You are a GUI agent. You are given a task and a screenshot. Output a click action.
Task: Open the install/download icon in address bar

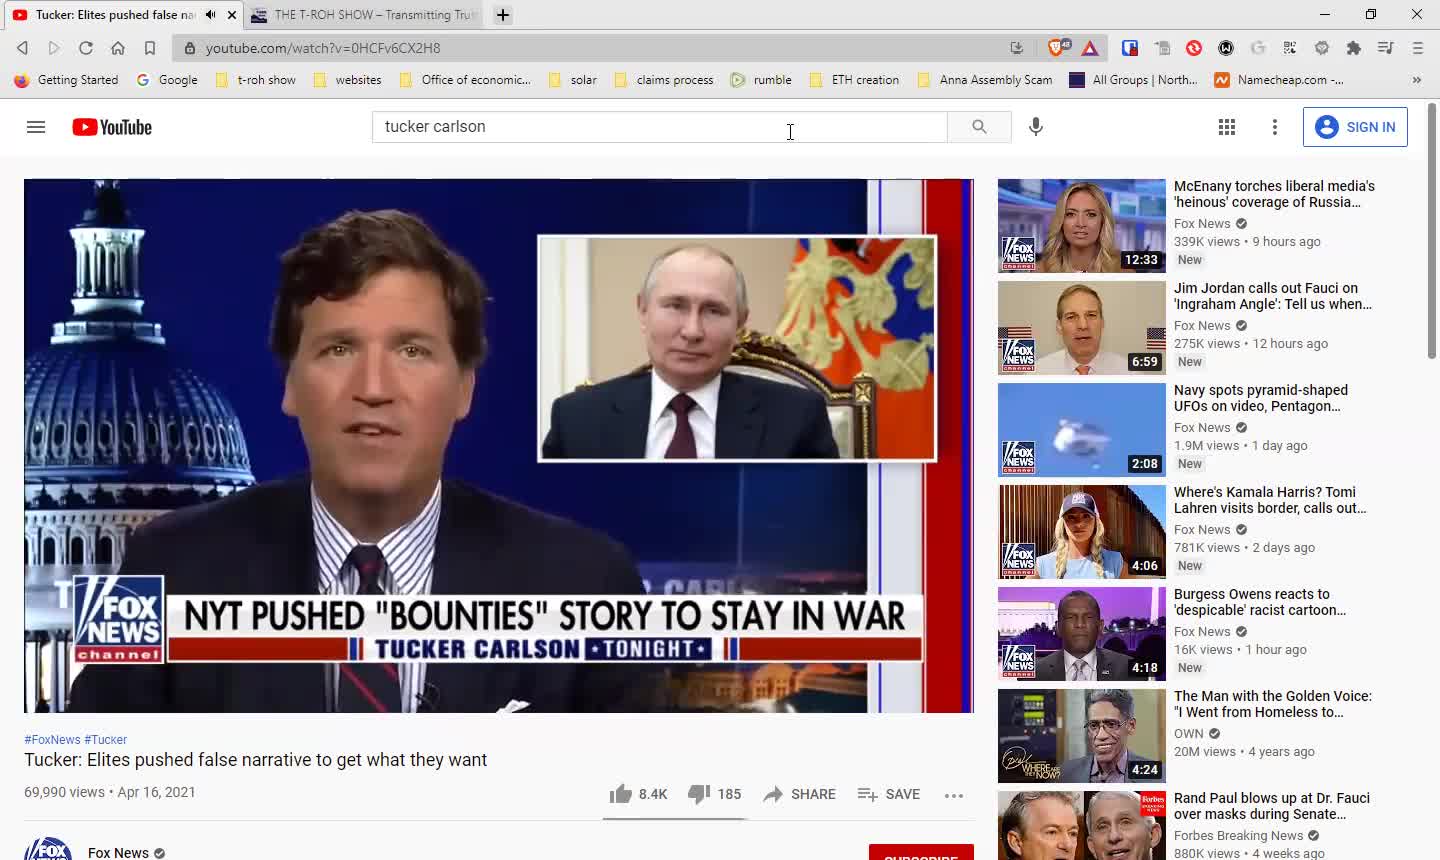(x=1017, y=48)
